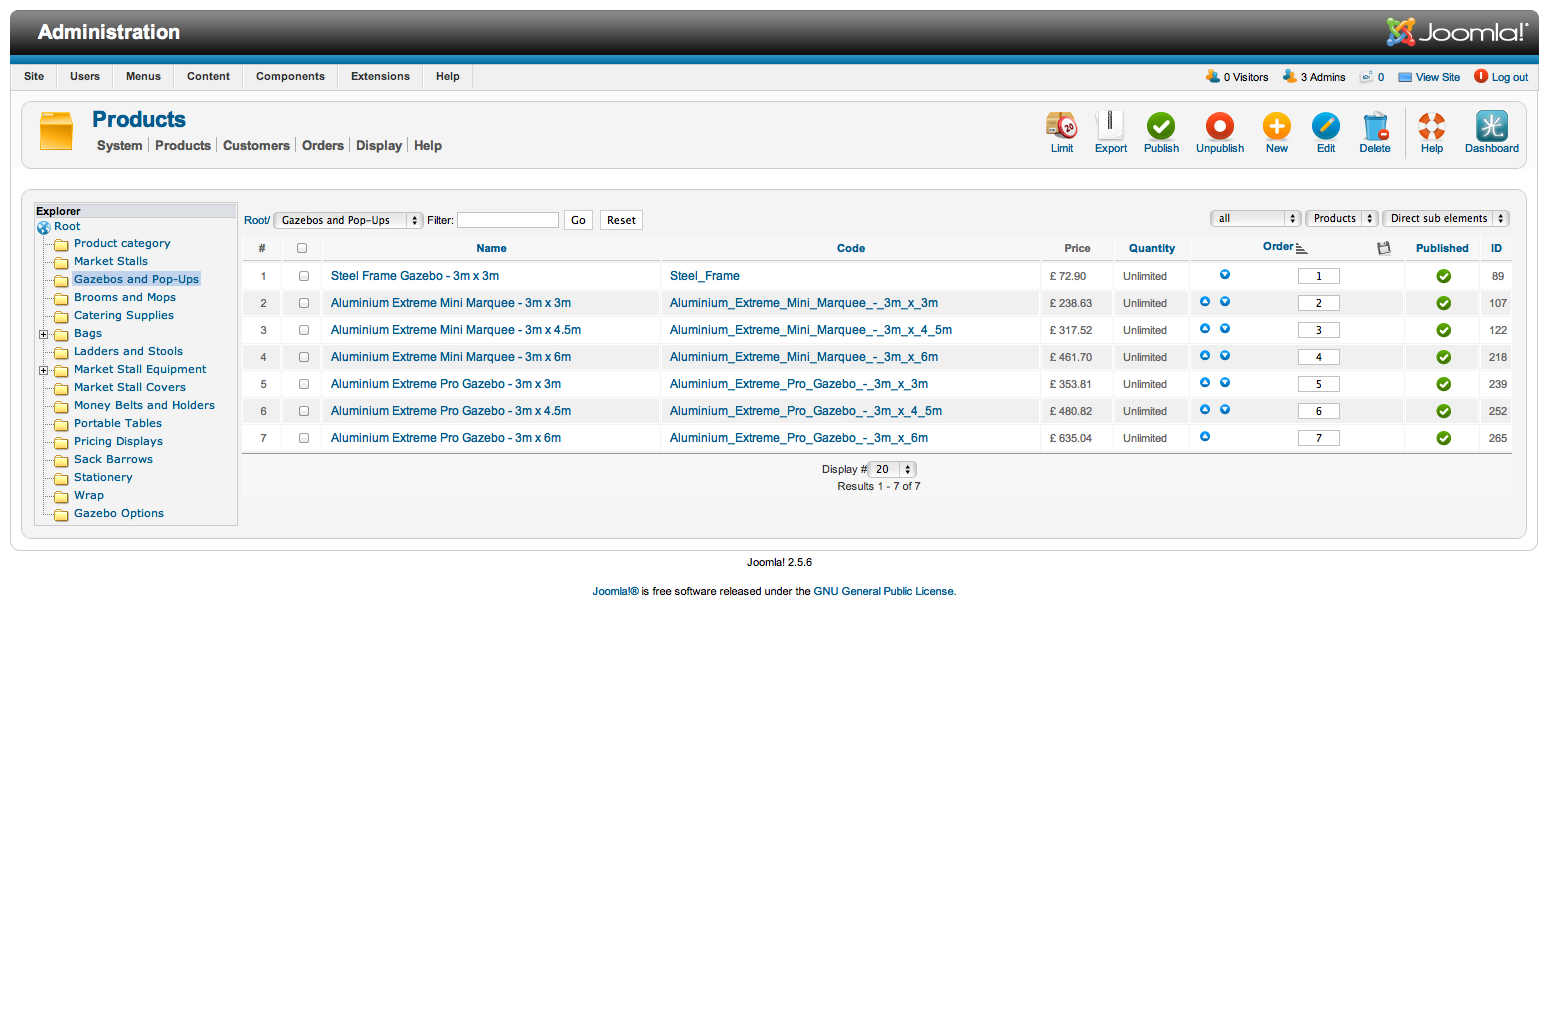
Task: Open the Gazebos and Pop-Ups category dropdown
Action: (349, 220)
